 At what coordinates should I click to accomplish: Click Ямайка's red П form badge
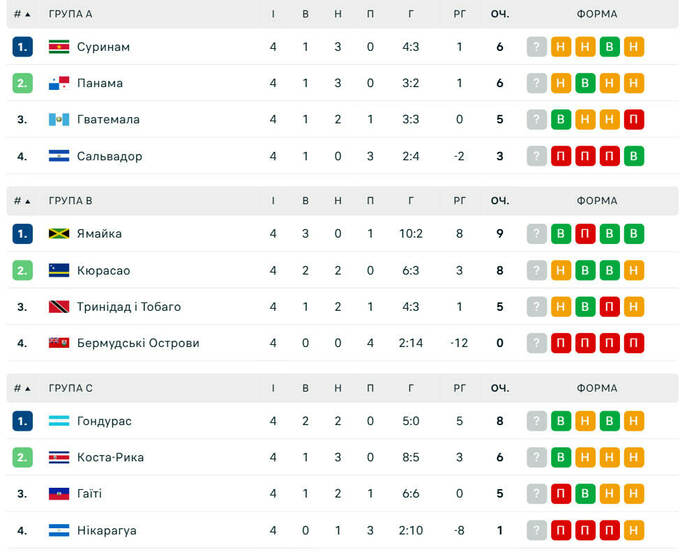(x=585, y=234)
